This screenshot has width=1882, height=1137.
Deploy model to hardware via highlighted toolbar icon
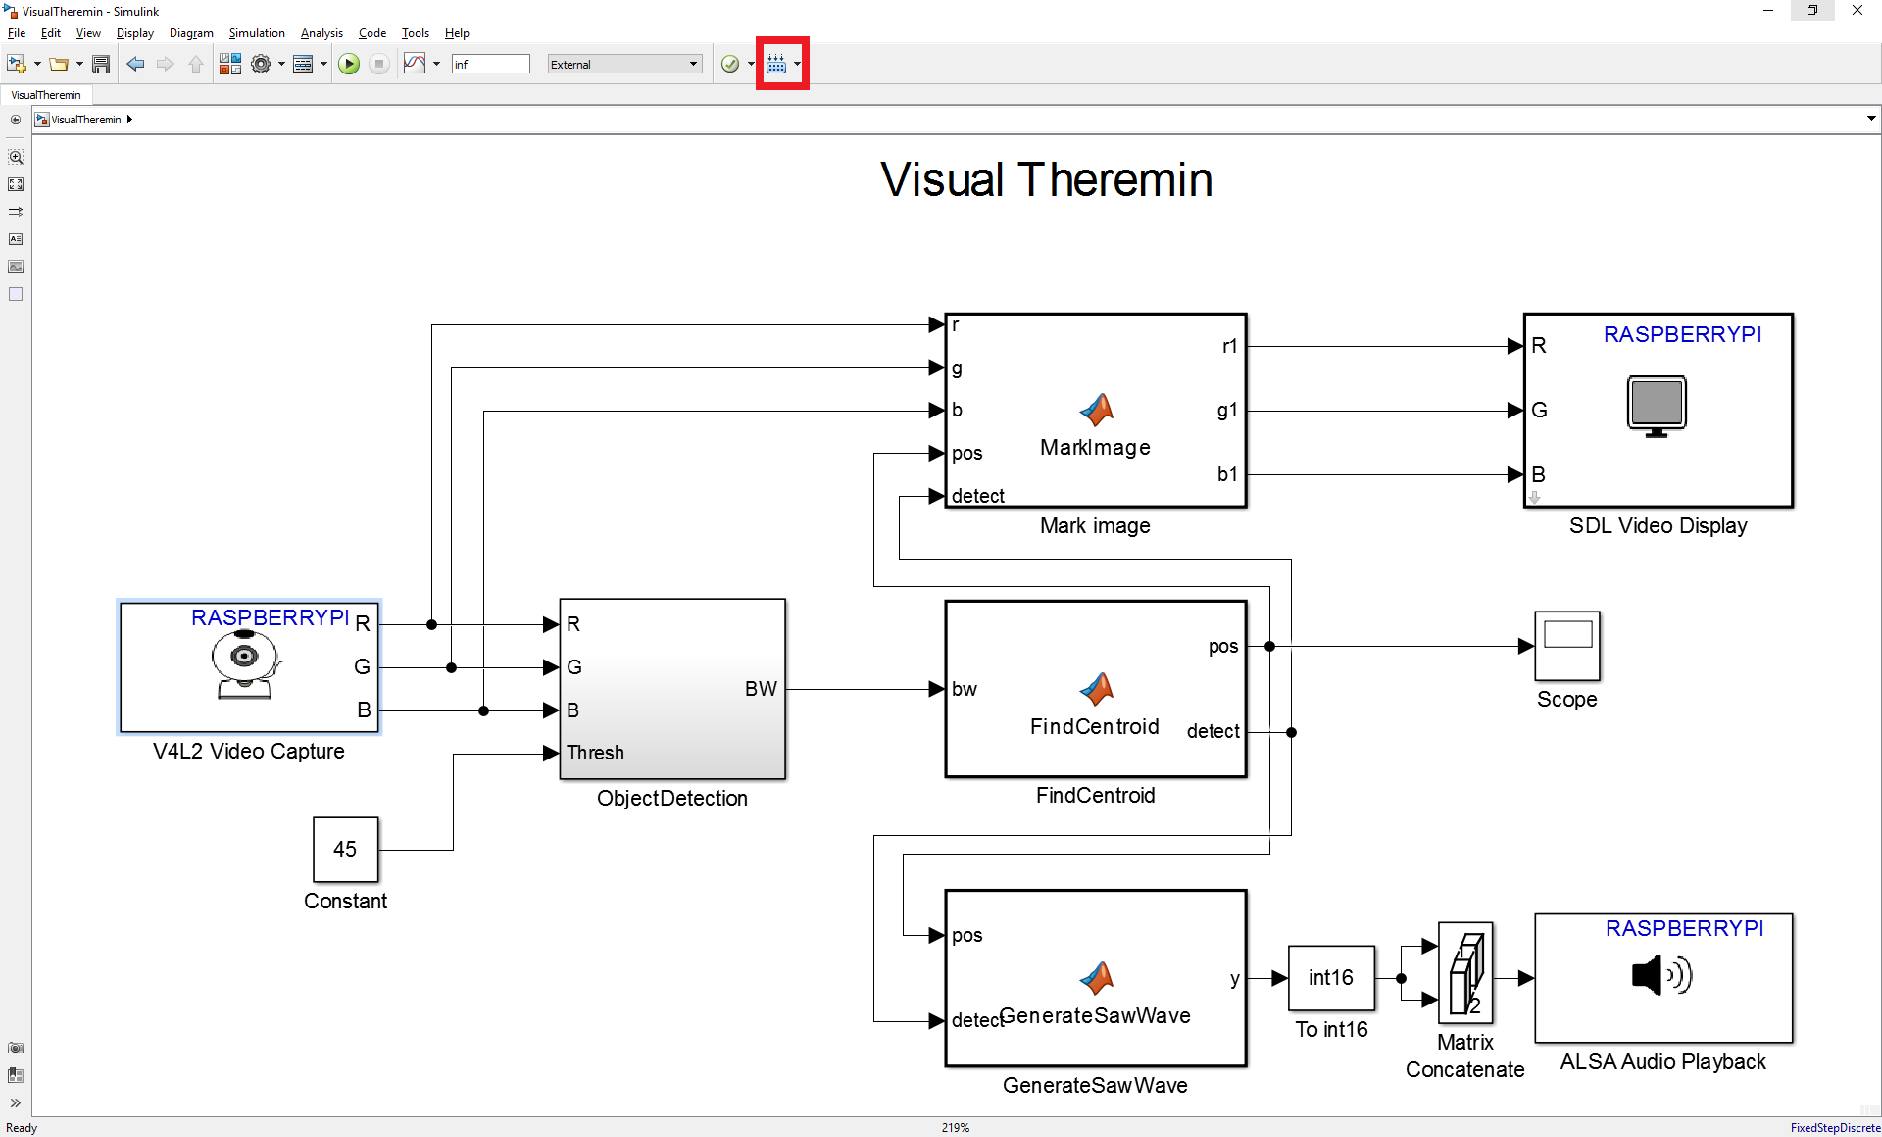(x=777, y=63)
